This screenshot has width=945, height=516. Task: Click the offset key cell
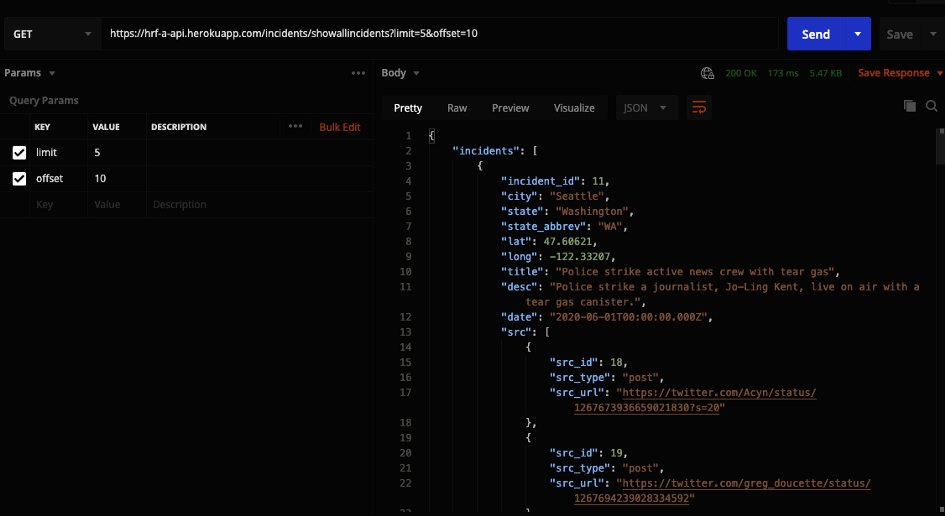[x=58, y=178]
